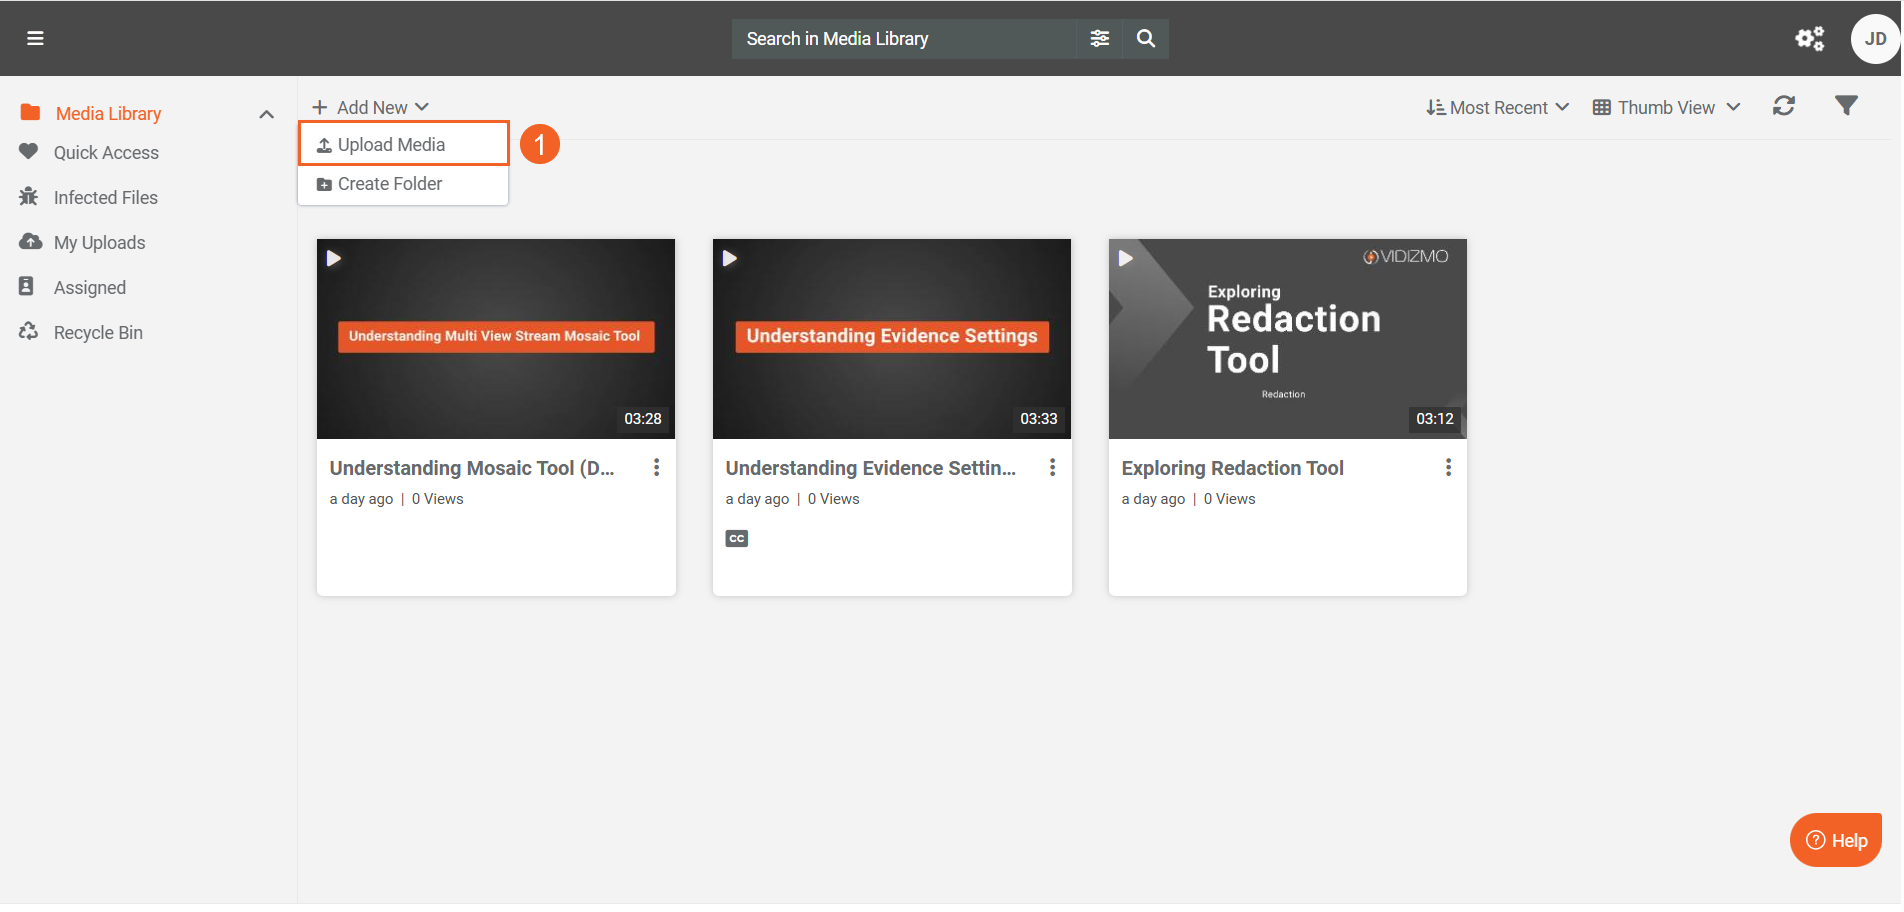Choose Create Folder menu option
The image size is (1904, 912).
390,184
